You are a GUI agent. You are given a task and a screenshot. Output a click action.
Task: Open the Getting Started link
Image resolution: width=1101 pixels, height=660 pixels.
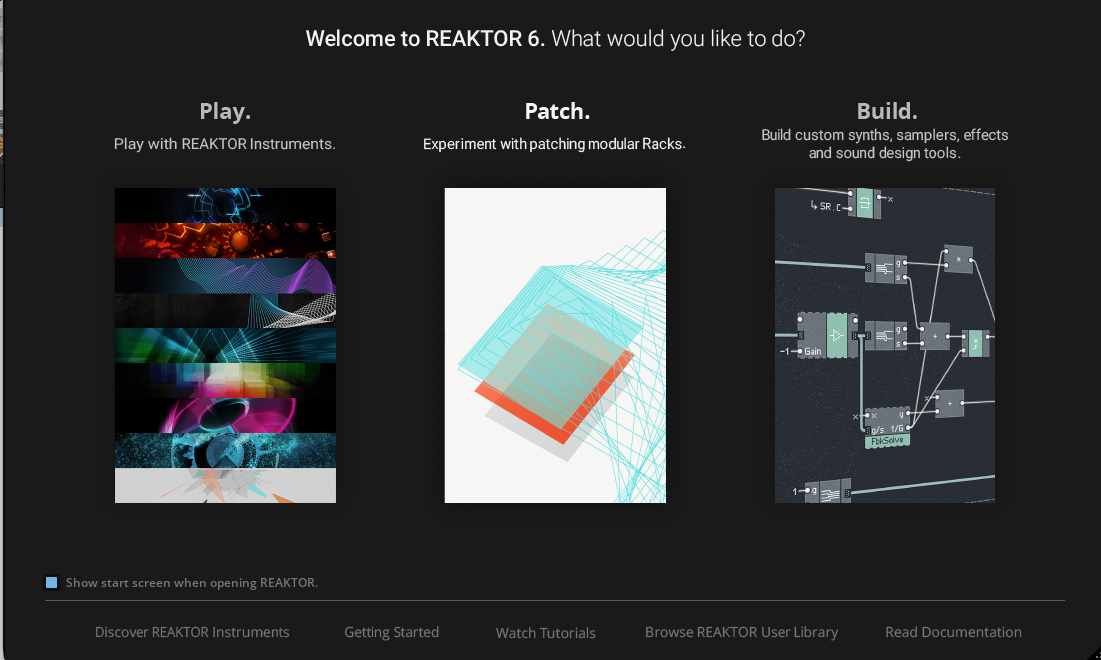(x=391, y=632)
